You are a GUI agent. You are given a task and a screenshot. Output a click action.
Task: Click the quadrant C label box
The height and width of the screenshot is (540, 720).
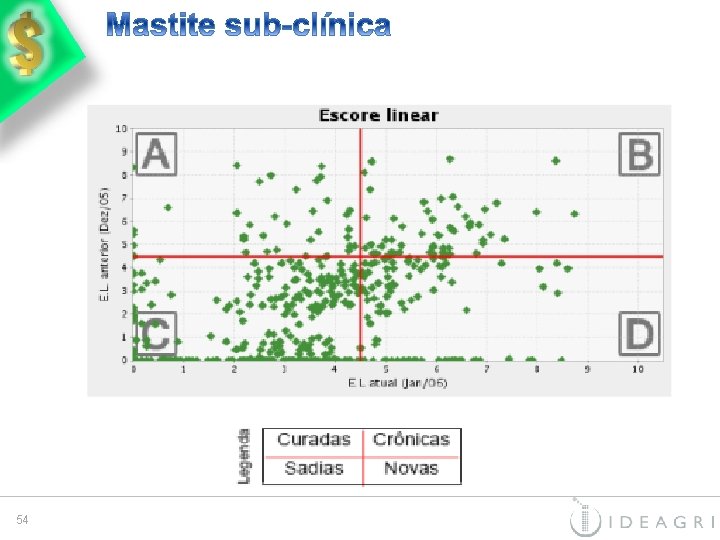point(156,333)
